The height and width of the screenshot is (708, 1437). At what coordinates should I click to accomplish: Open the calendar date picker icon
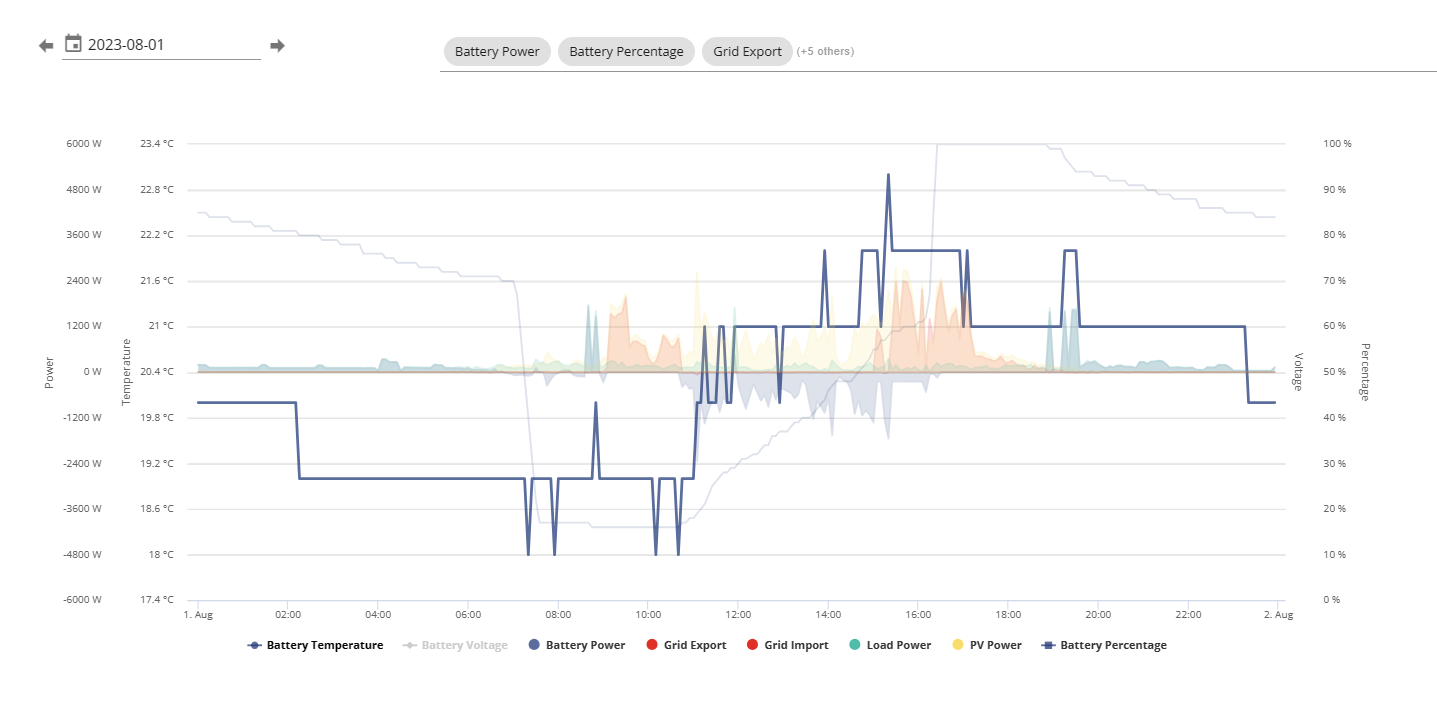click(73, 43)
